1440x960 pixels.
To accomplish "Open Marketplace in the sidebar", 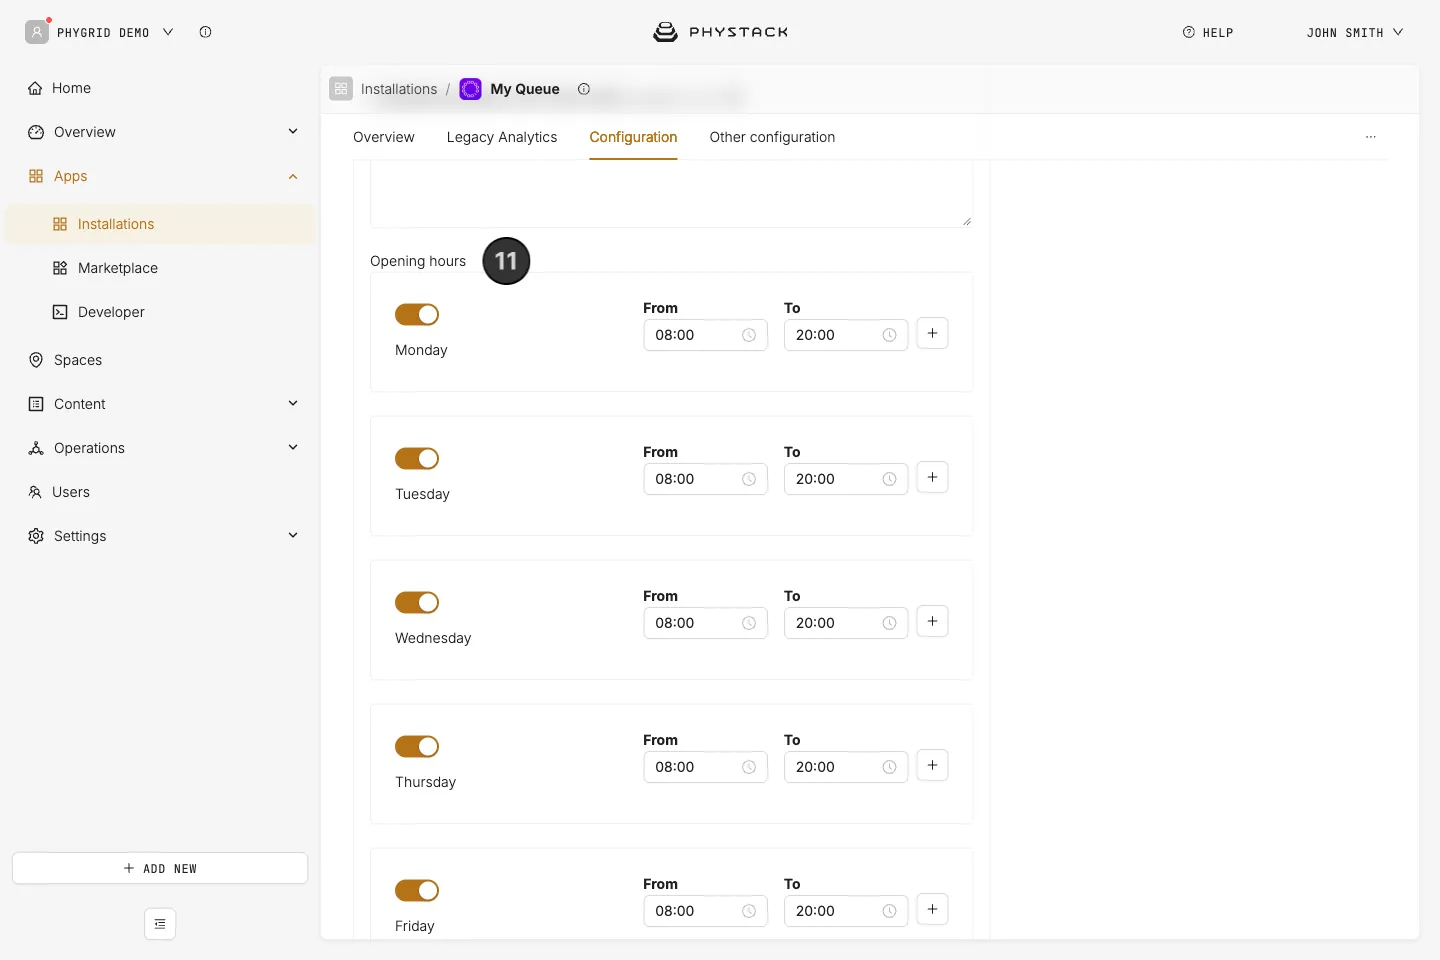I will [x=160, y=268].
